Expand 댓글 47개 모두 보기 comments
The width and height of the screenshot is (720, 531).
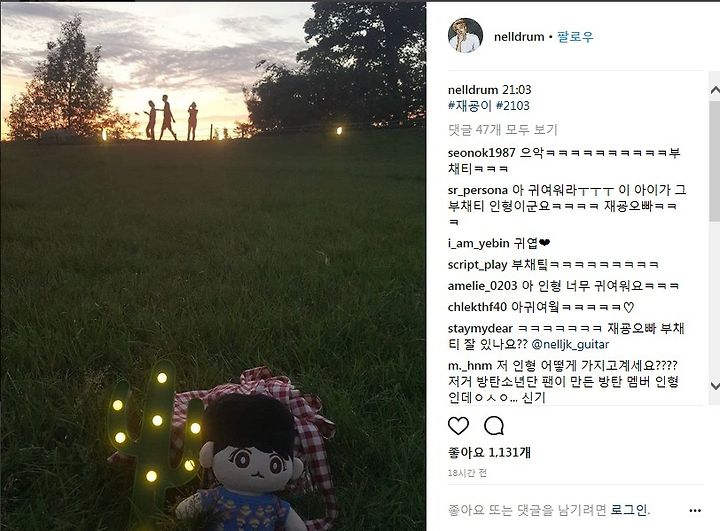[502, 130]
